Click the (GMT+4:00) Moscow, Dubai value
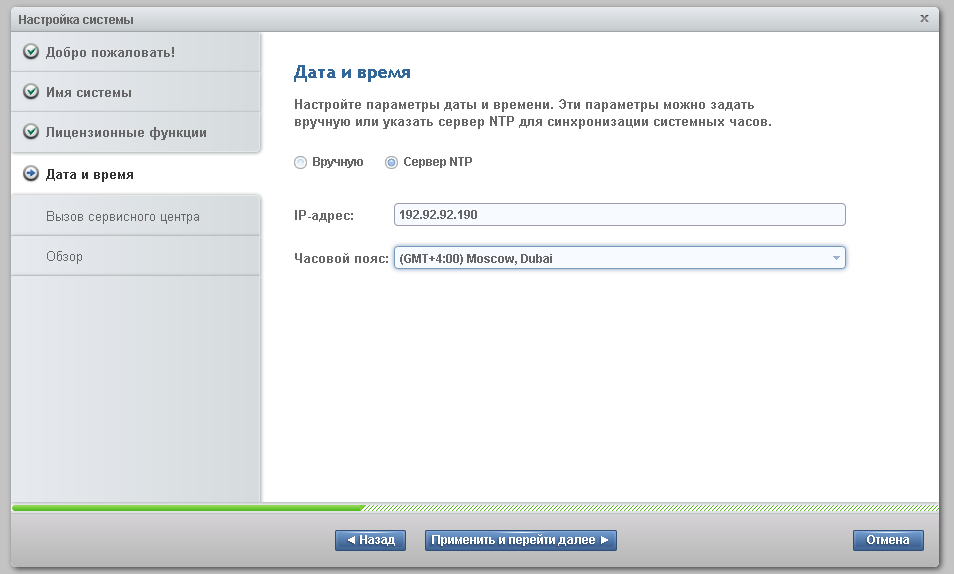The height and width of the screenshot is (574, 954). click(476, 259)
